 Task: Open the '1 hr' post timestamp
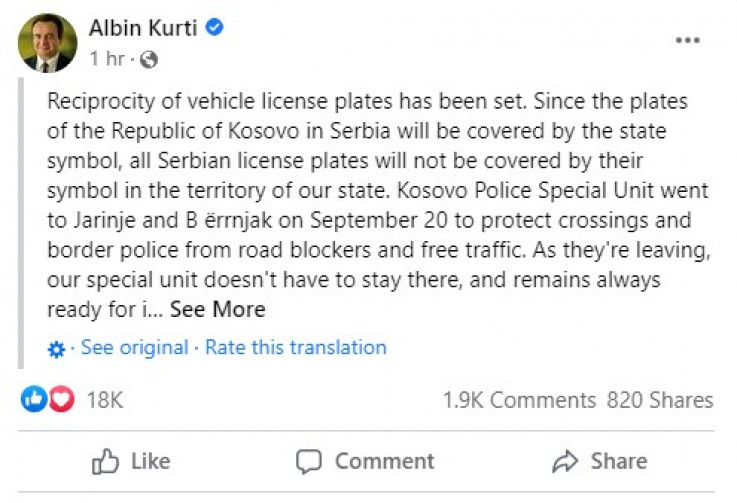(x=106, y=60)
